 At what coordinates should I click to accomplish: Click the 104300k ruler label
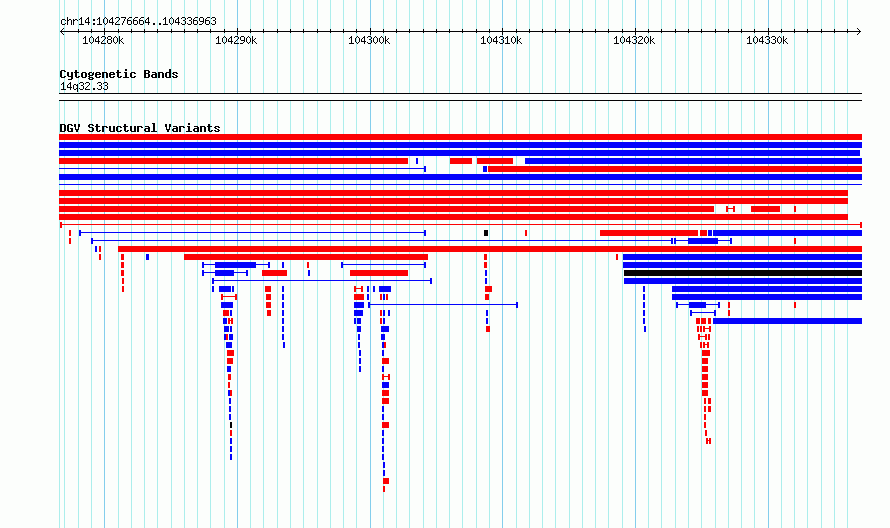(x=368, y=41)
